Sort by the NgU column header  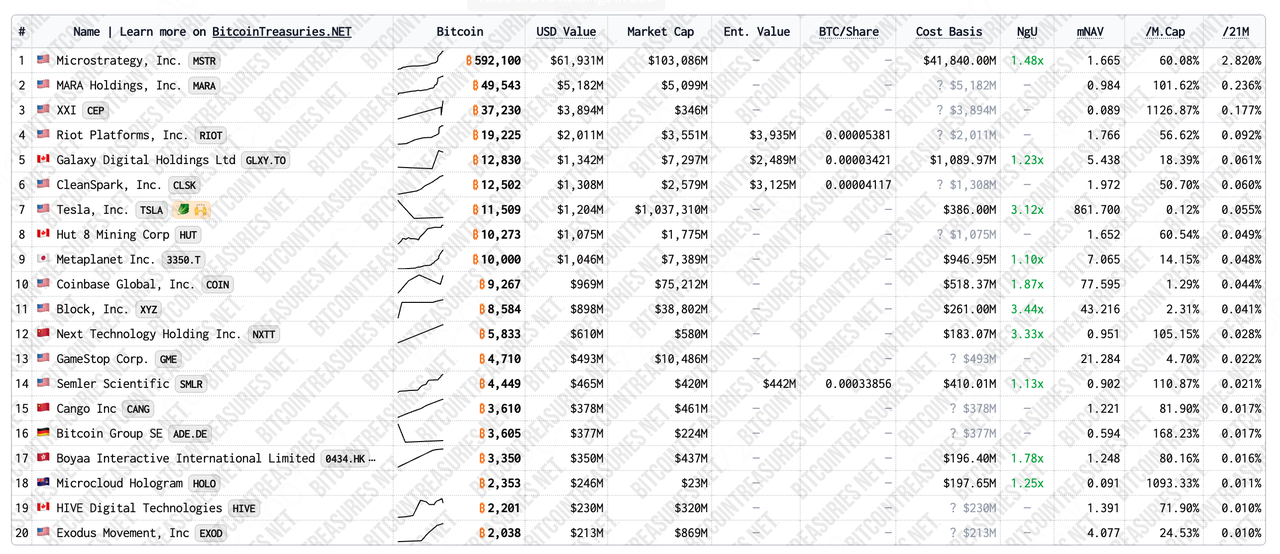tap(1027, 32)
